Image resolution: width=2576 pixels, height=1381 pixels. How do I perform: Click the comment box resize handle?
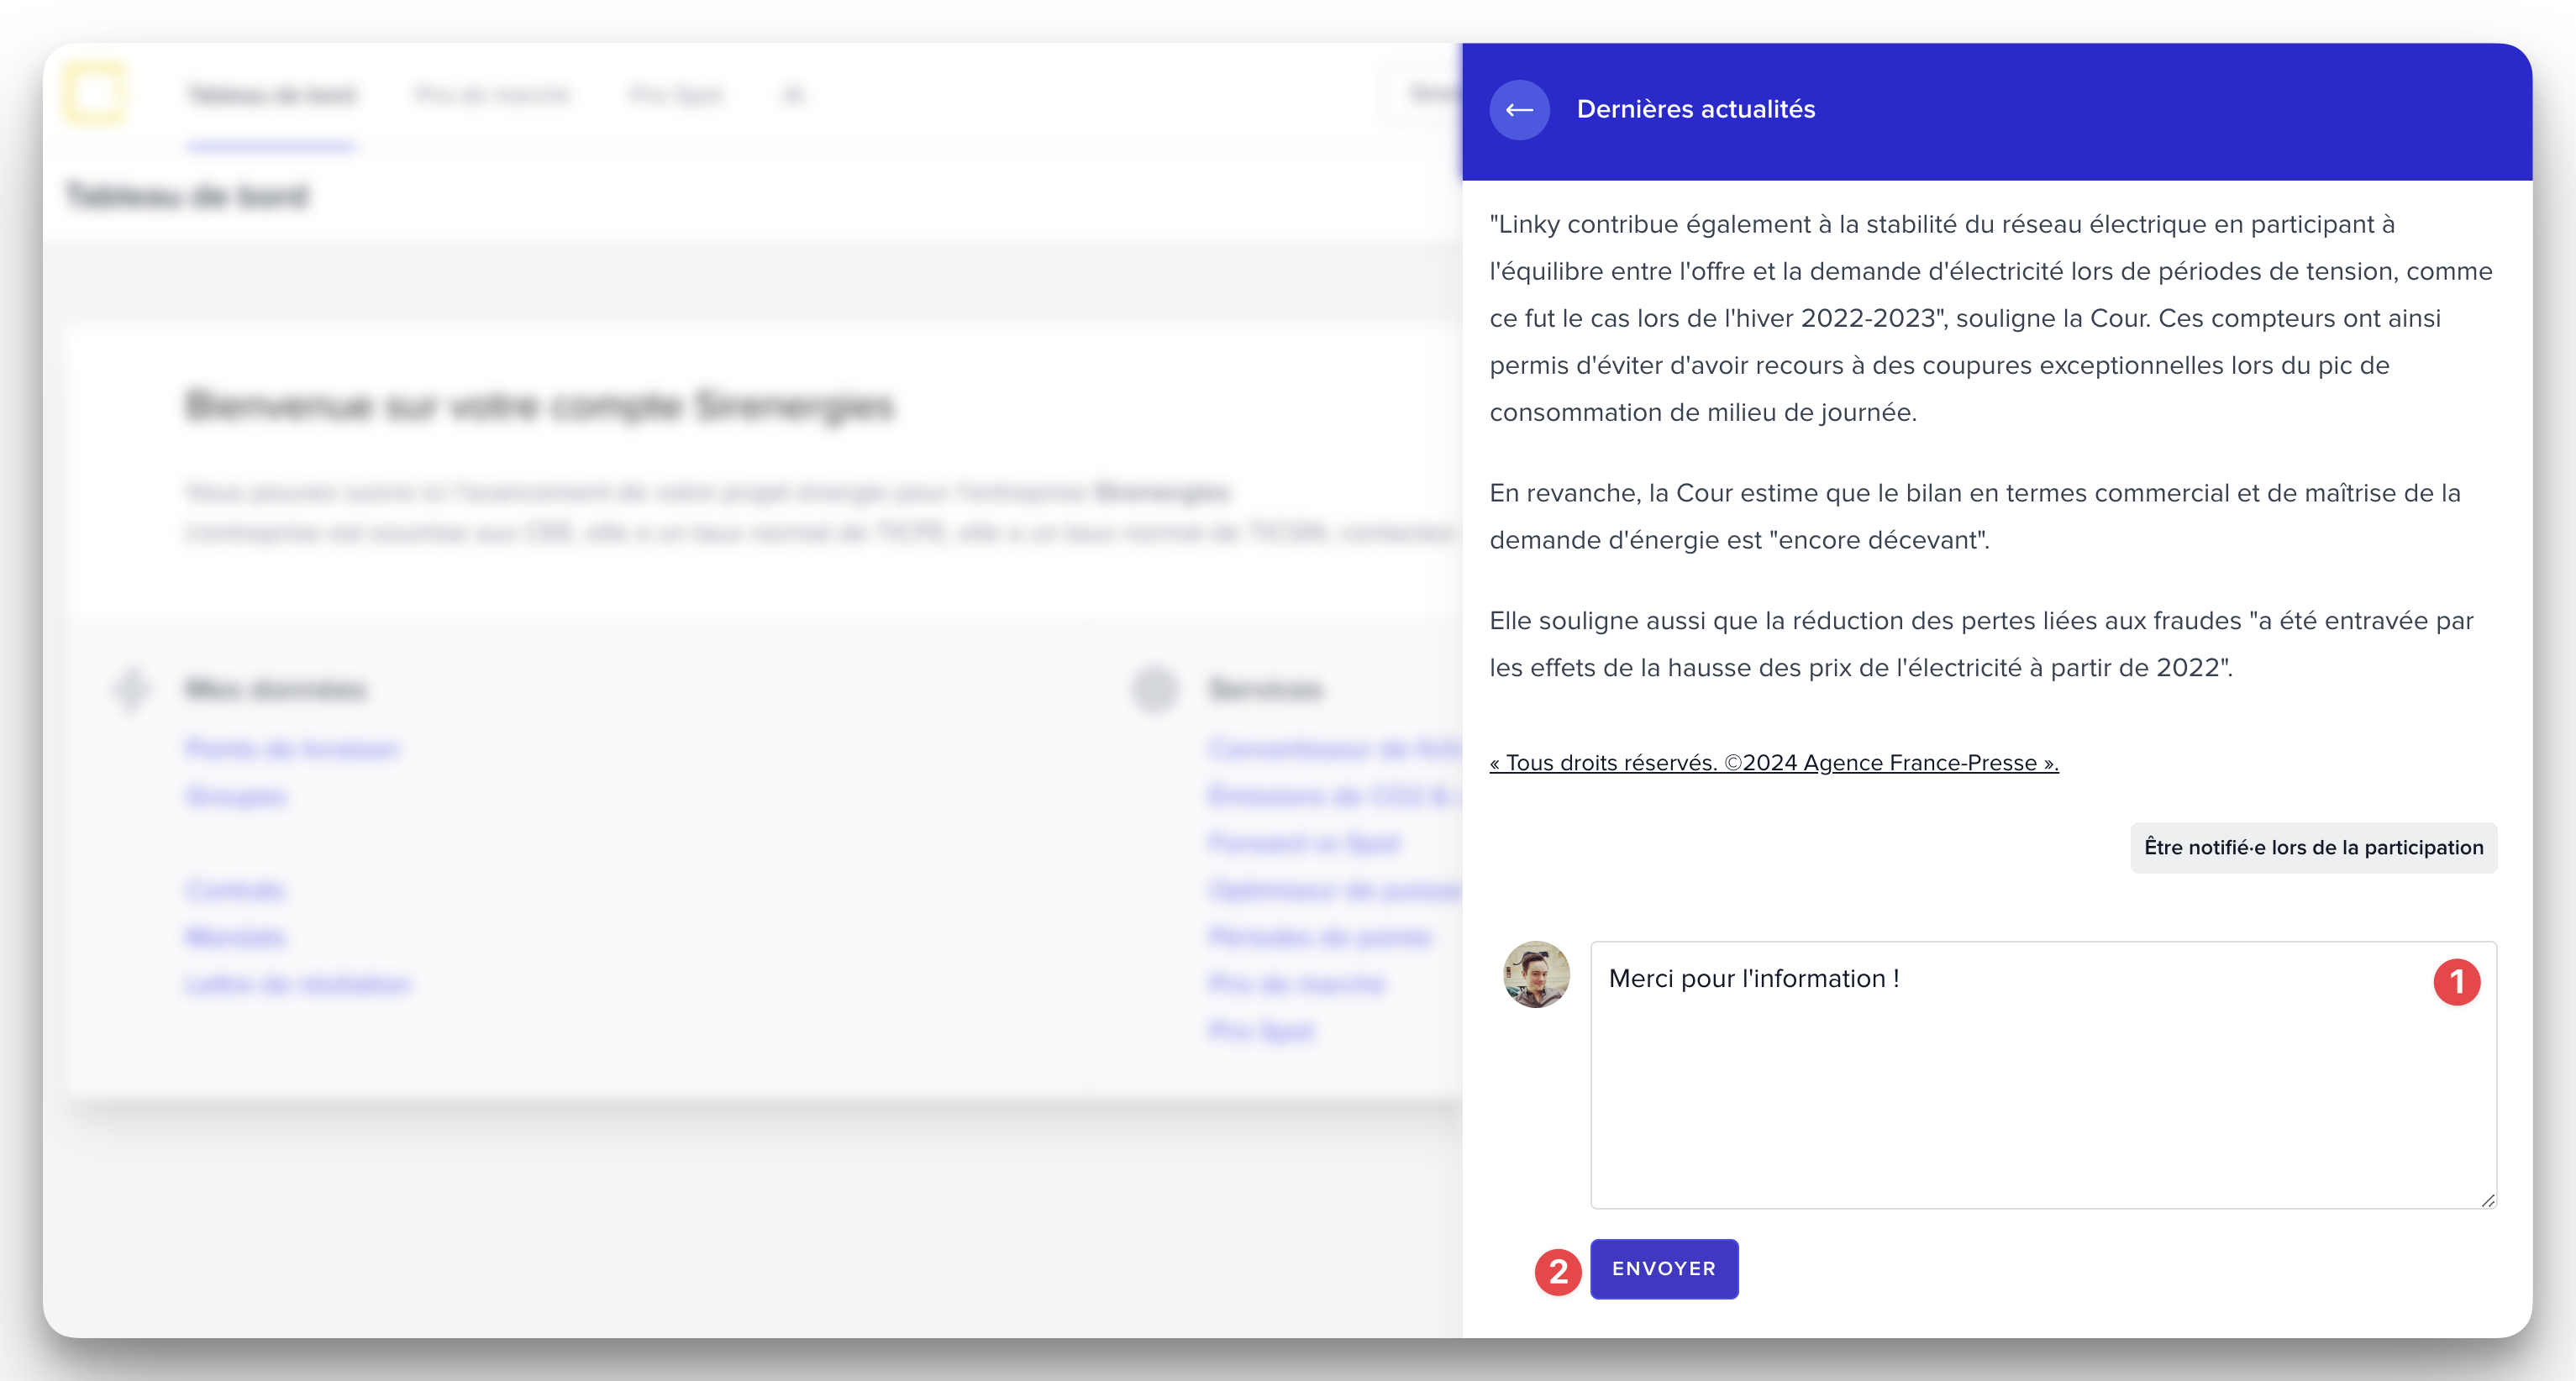(2488, 1200)
